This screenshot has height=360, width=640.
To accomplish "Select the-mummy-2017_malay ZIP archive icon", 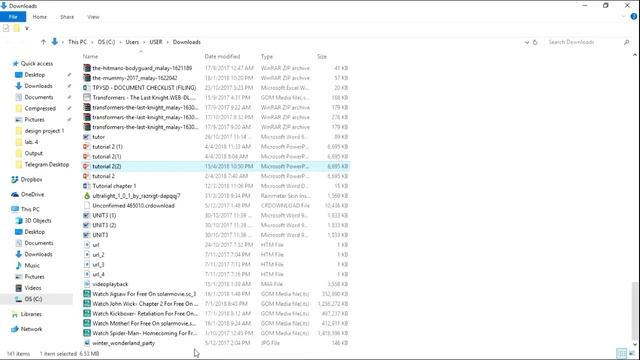I will tap(87, 78).
